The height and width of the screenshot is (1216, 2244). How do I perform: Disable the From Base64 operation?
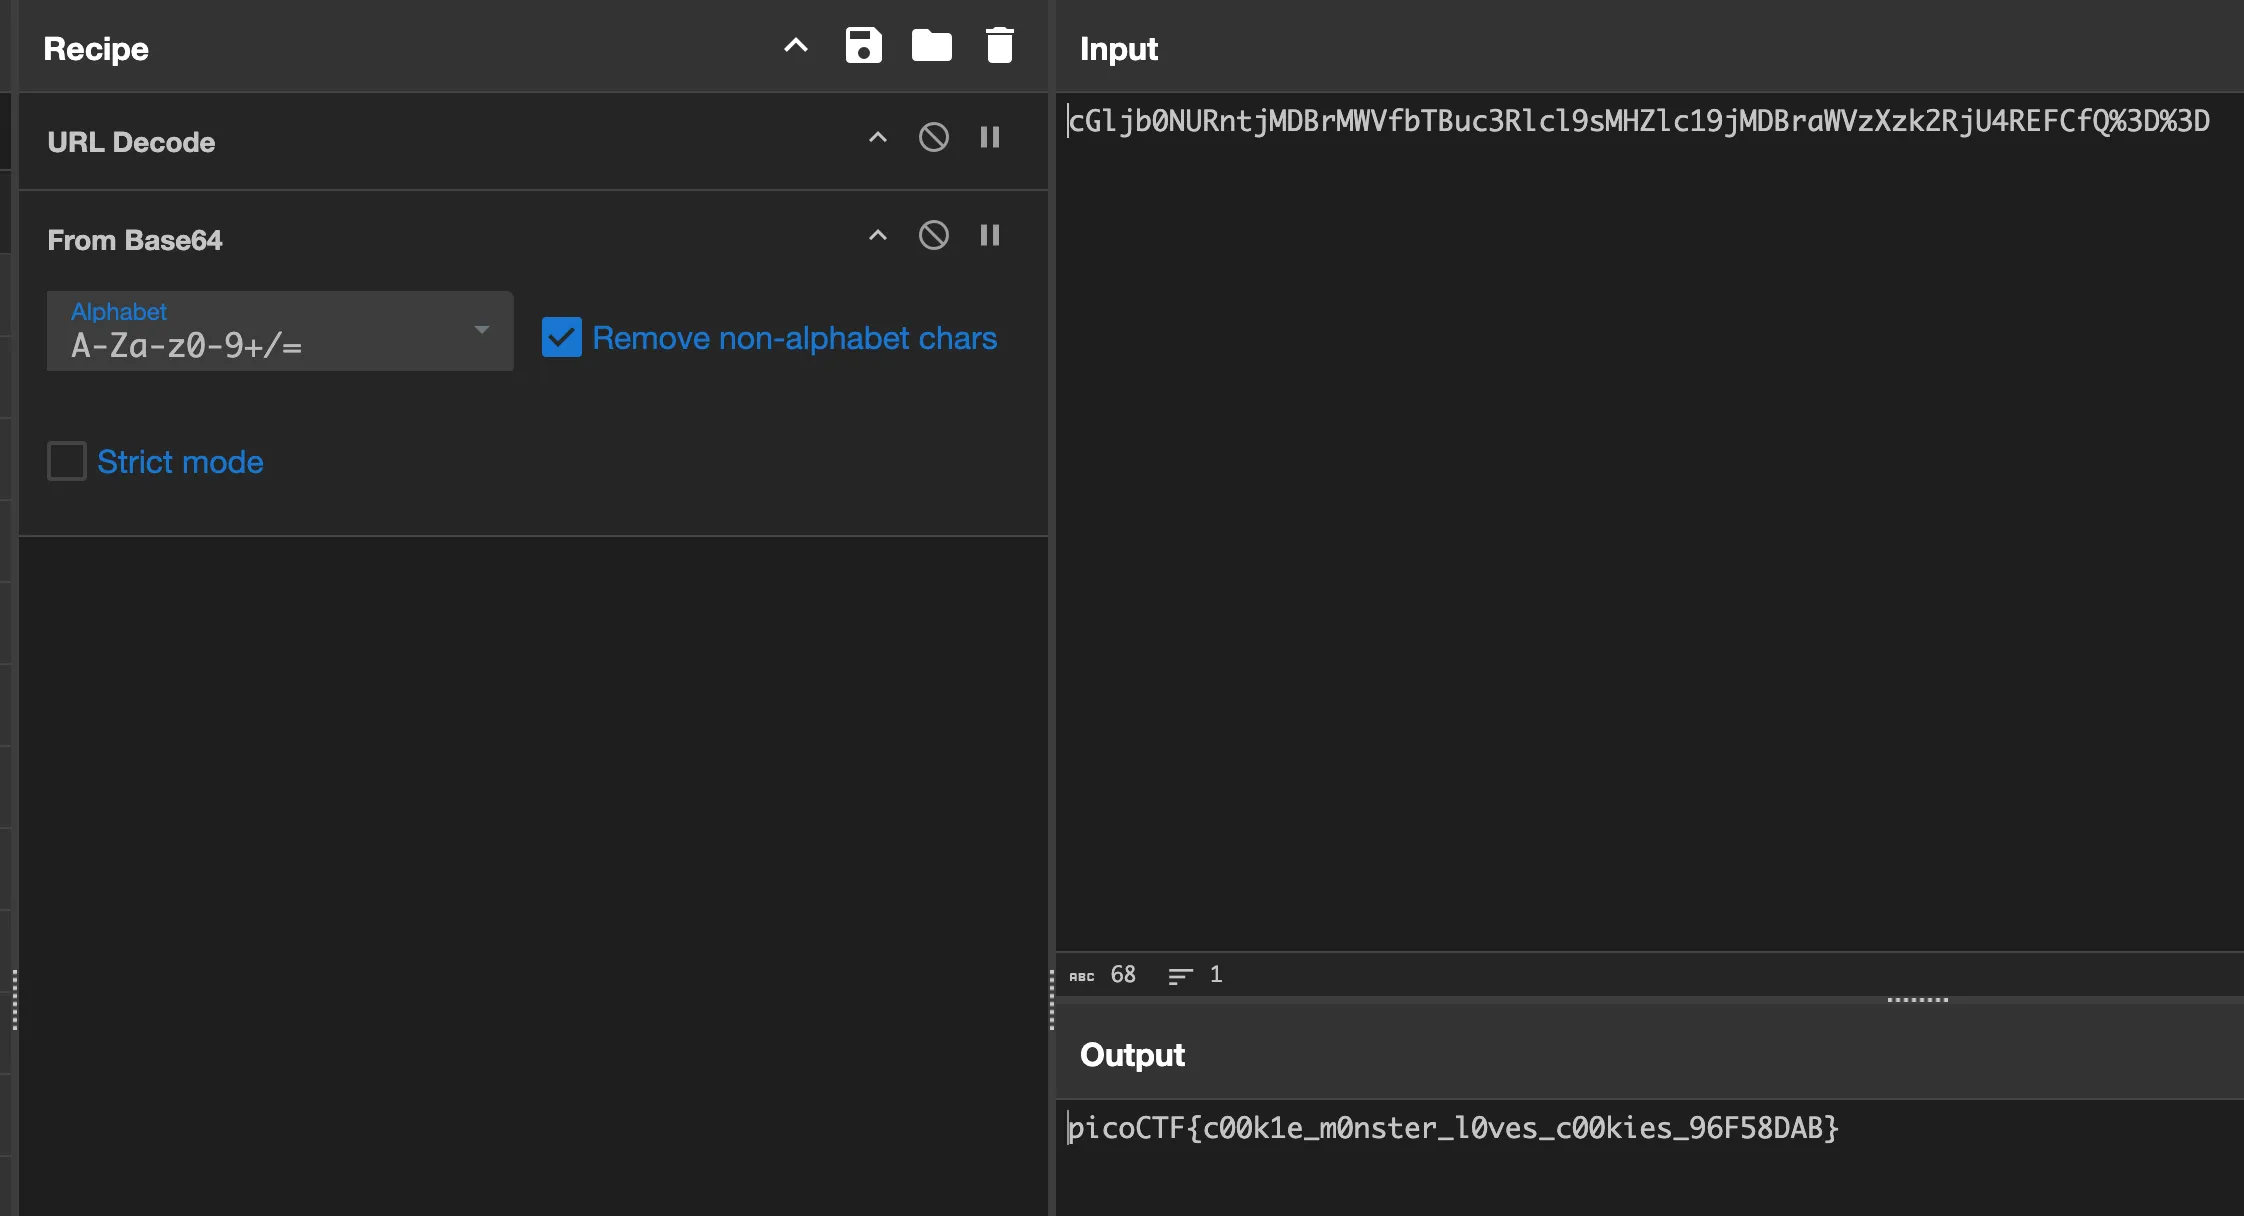click(x=933, y=235)
